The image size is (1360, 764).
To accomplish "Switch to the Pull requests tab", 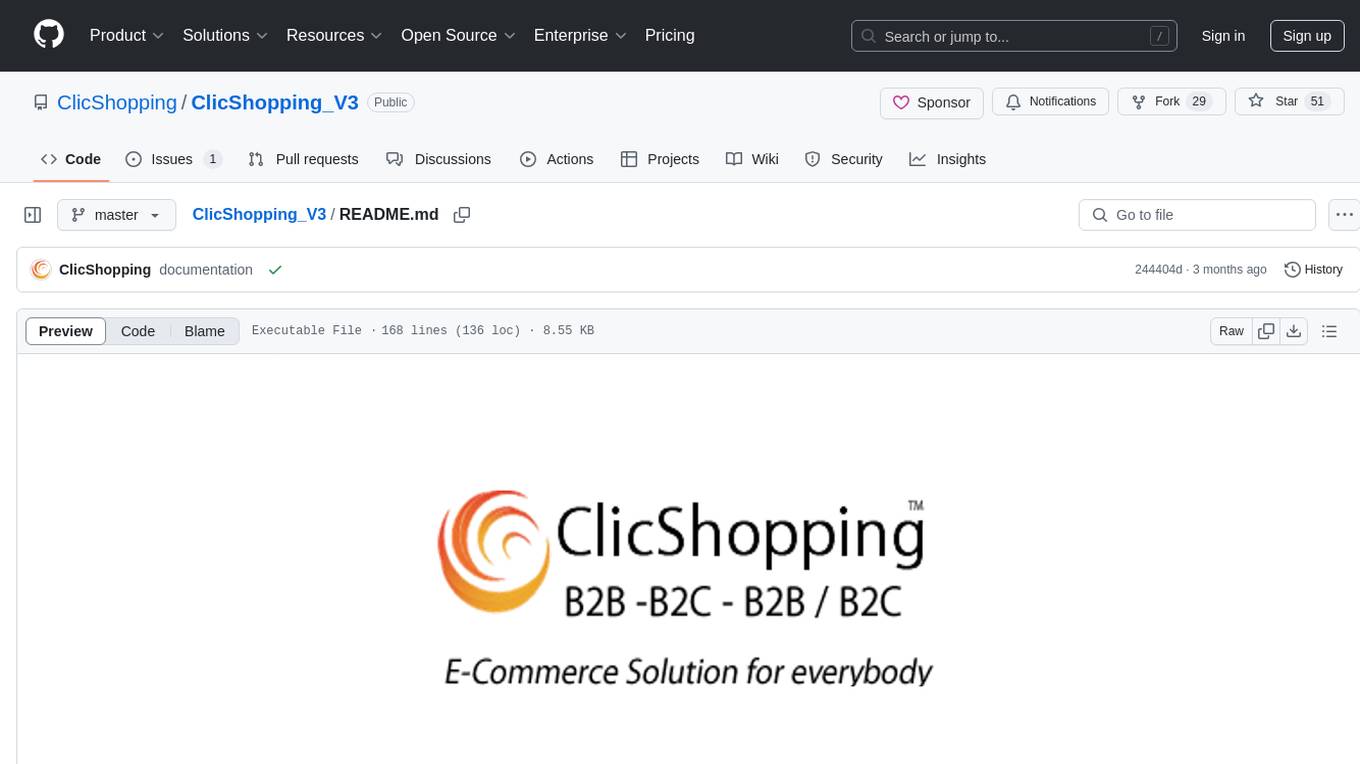I will (303, 159).
